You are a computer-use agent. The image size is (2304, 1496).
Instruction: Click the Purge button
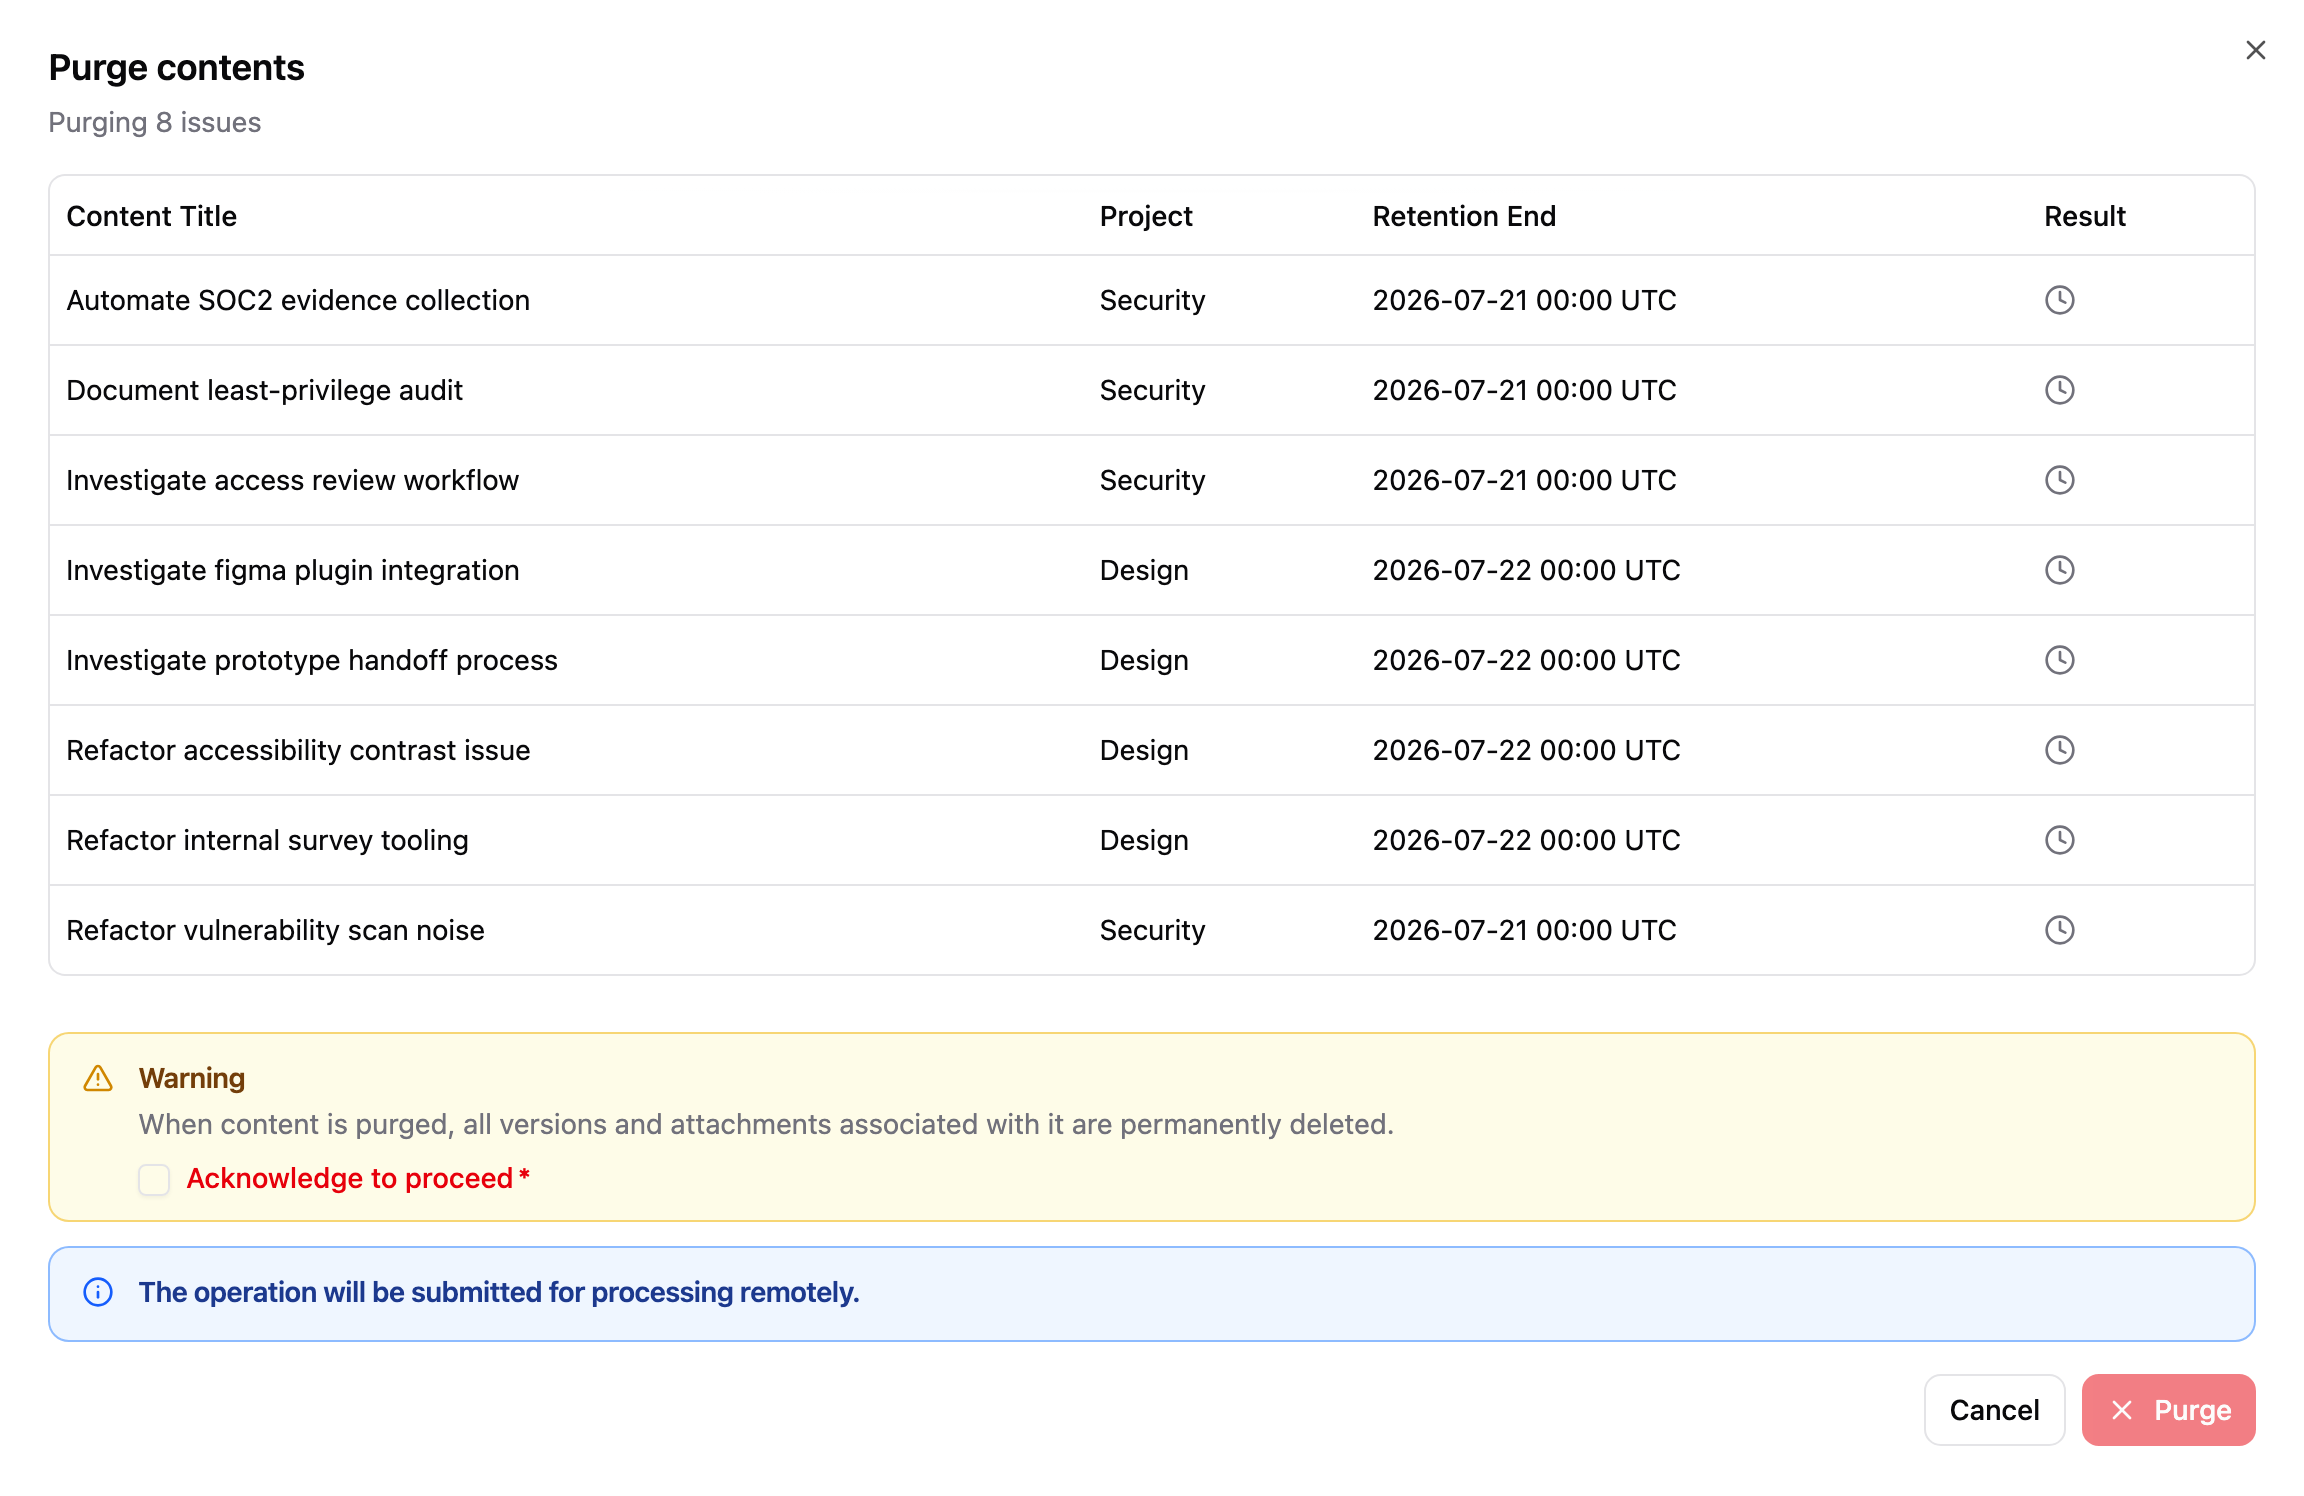click(2168, 1410)
